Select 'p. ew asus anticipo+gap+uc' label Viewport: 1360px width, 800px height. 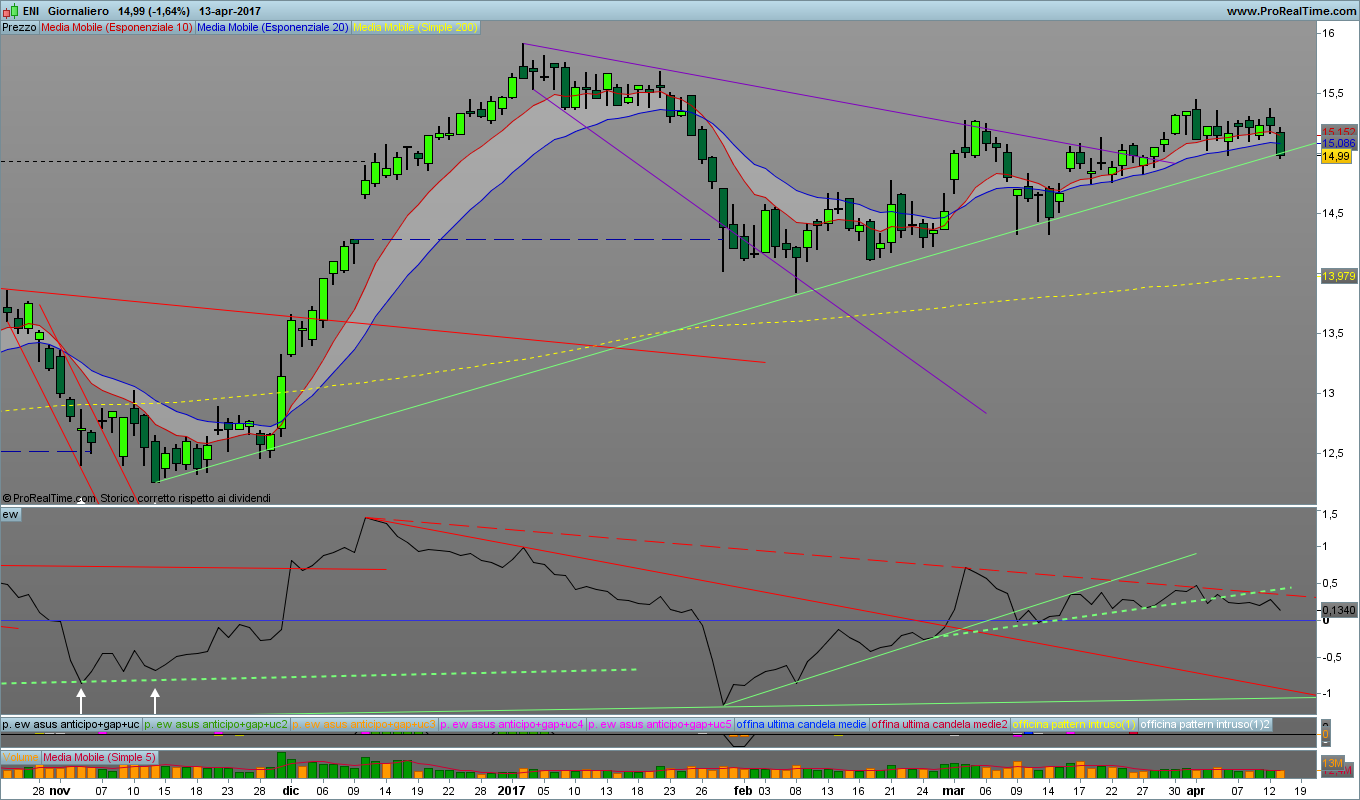pyautogui.click(x=71, y=723)
